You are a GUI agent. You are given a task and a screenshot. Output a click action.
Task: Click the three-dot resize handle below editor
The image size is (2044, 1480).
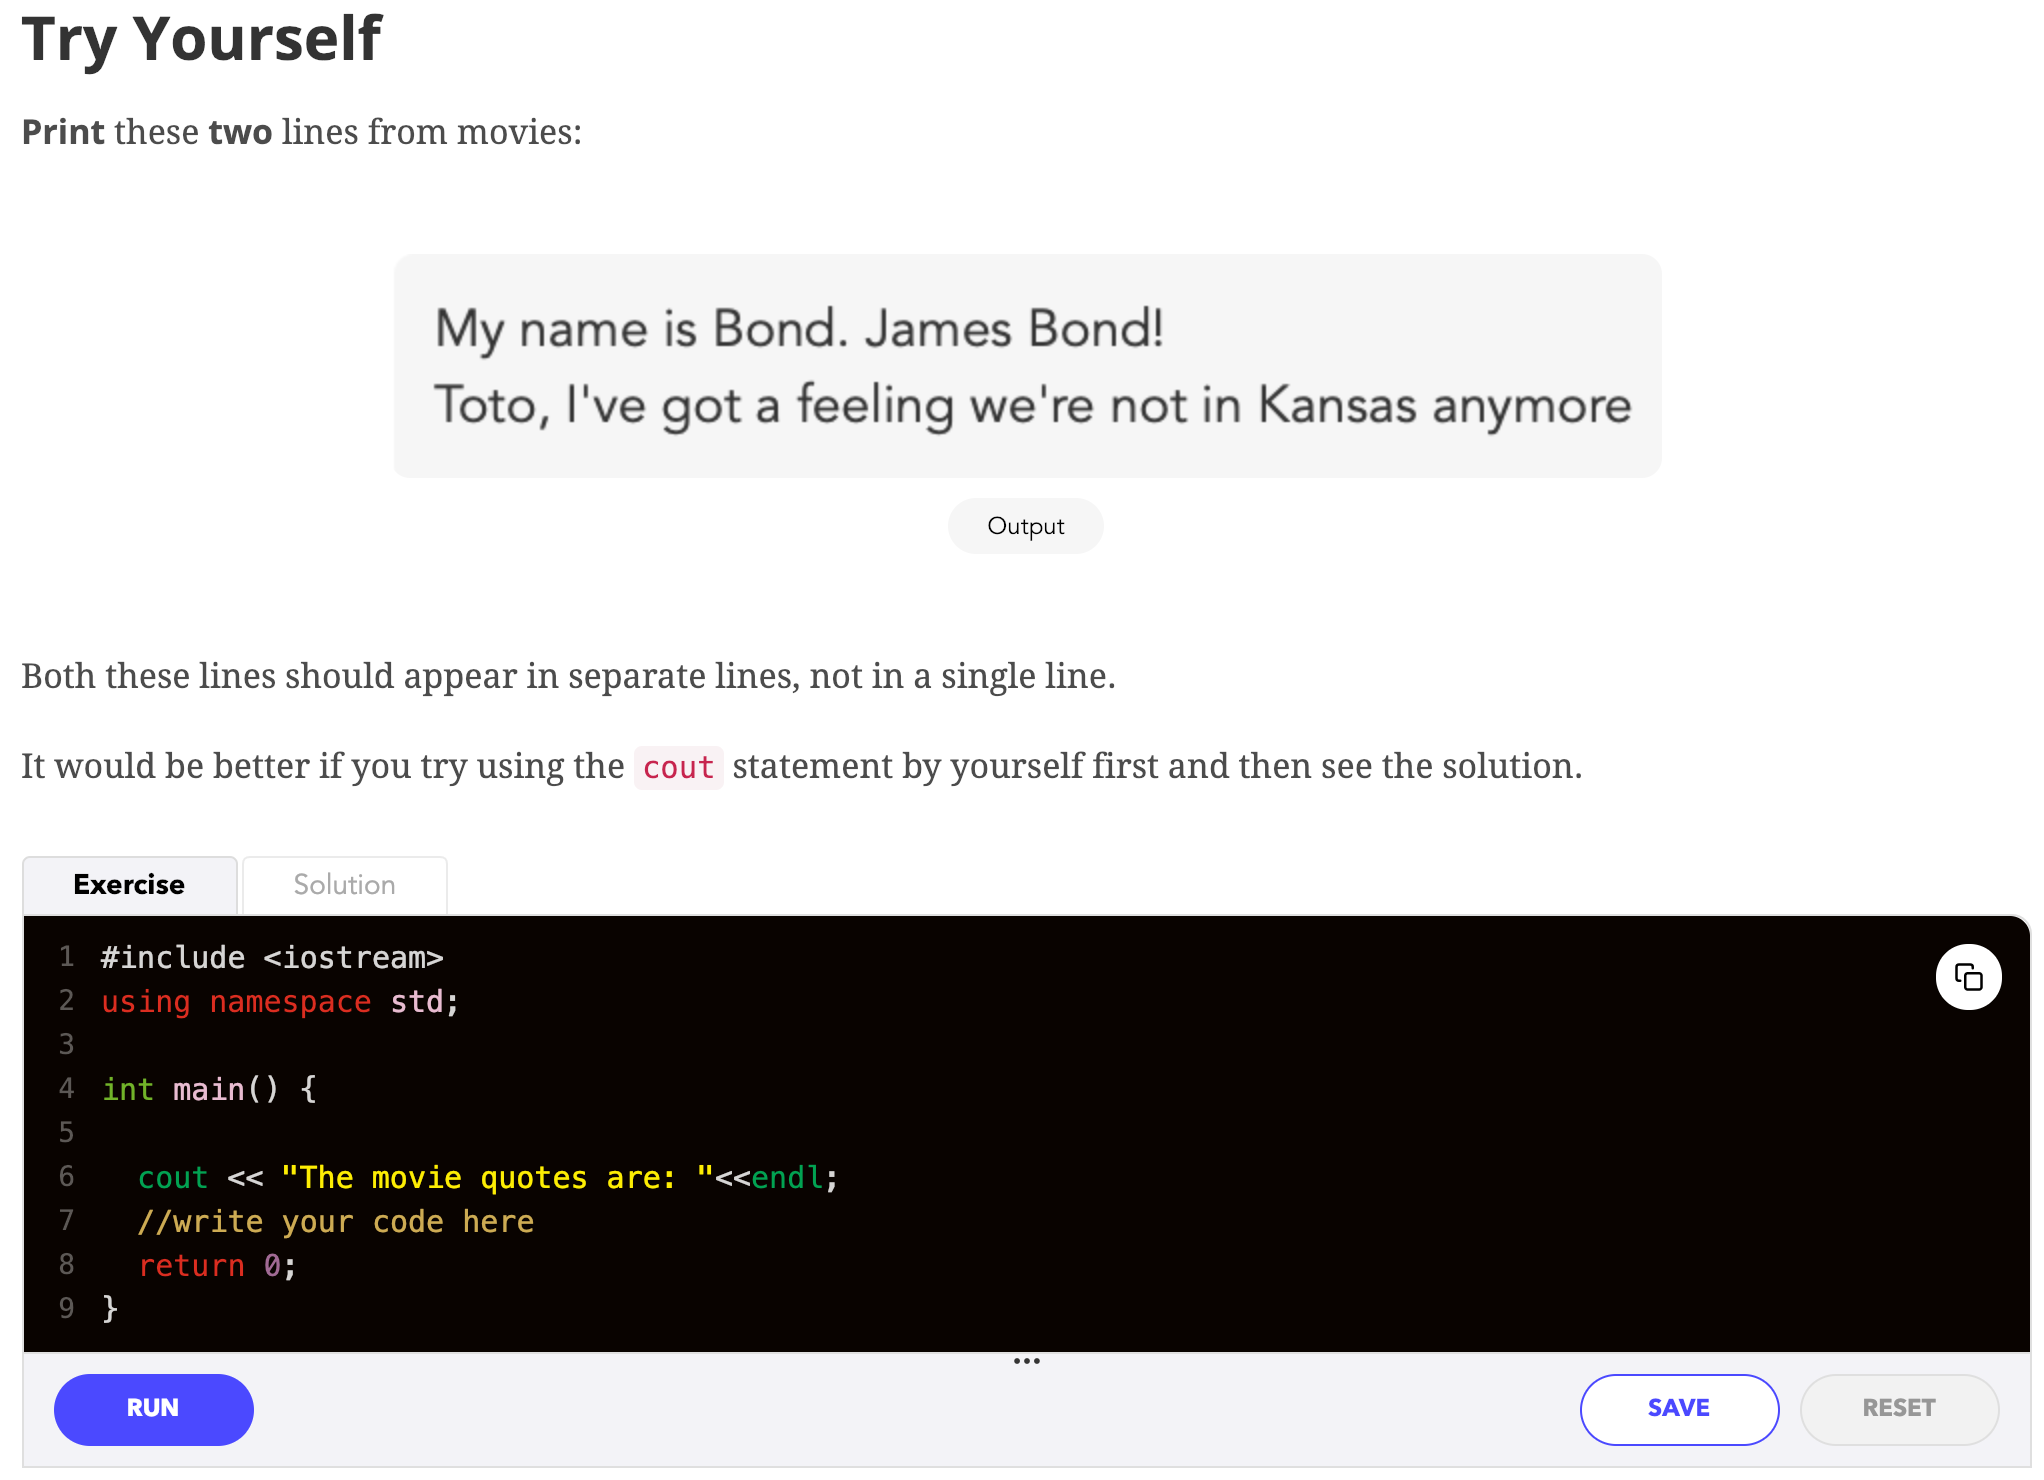[x=1026, y=1361]
